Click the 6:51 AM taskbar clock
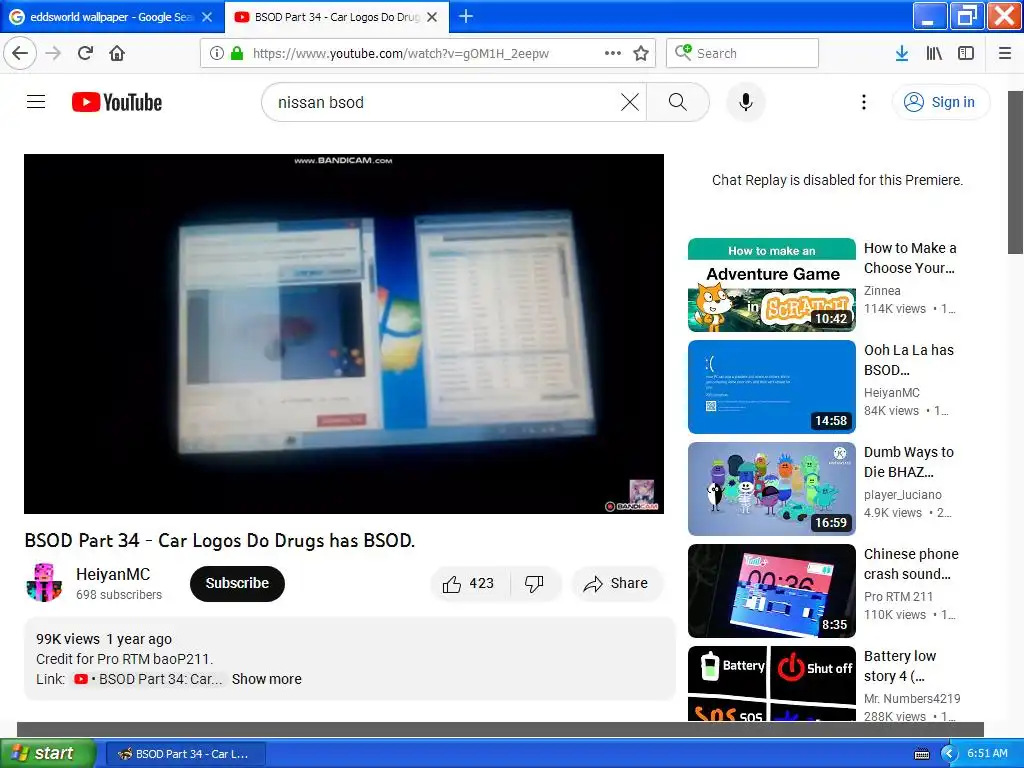The image size is (1024, 768). pos(987,753)
